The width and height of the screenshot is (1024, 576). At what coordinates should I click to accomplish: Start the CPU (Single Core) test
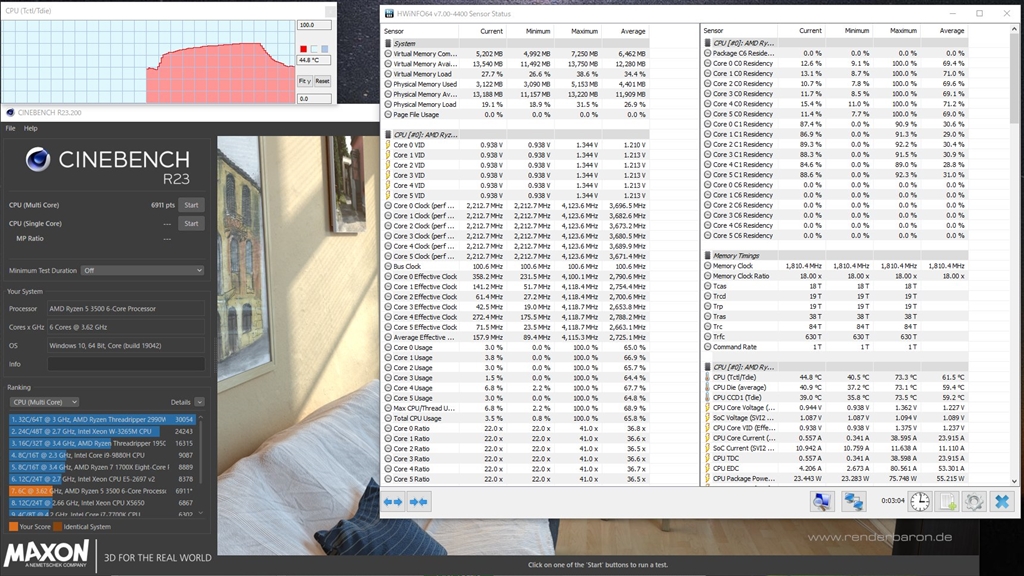191,223
